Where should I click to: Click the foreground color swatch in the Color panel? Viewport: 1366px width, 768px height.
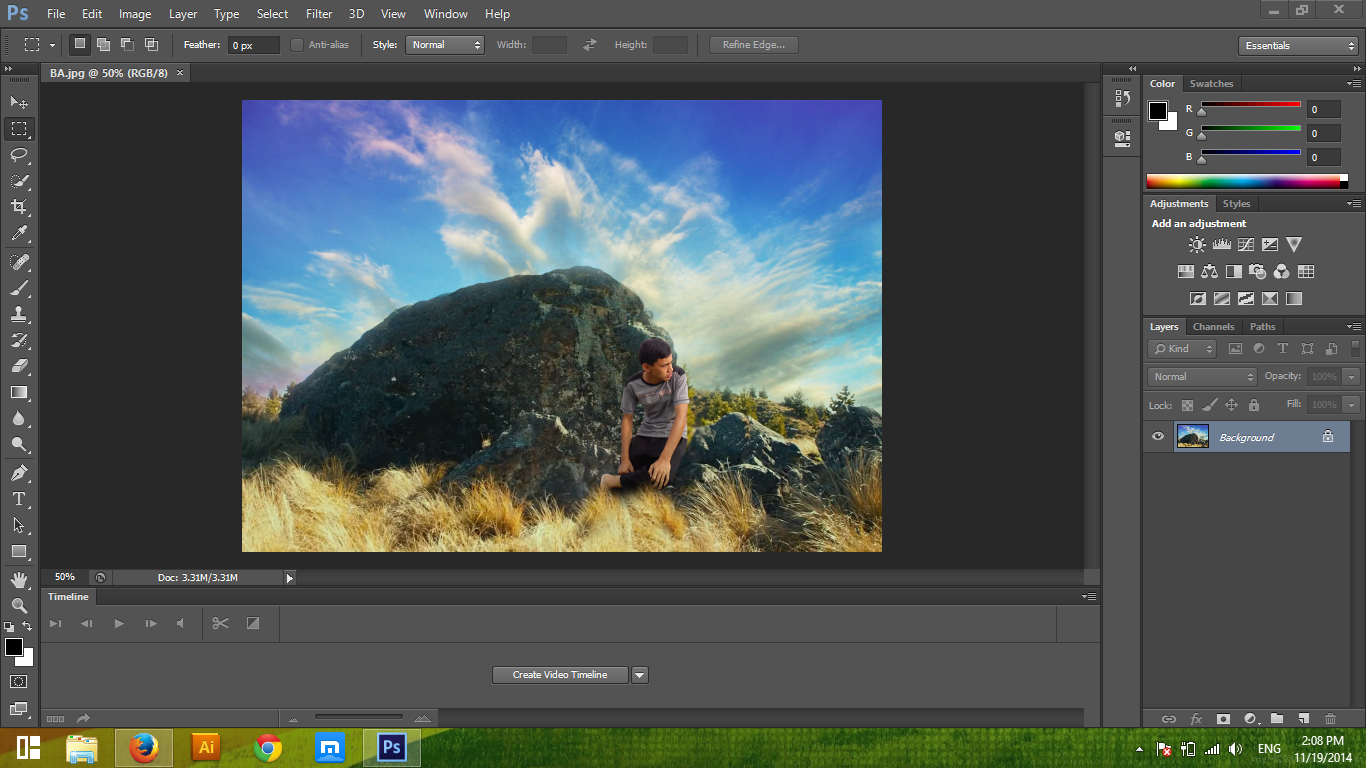point(1157,110)
